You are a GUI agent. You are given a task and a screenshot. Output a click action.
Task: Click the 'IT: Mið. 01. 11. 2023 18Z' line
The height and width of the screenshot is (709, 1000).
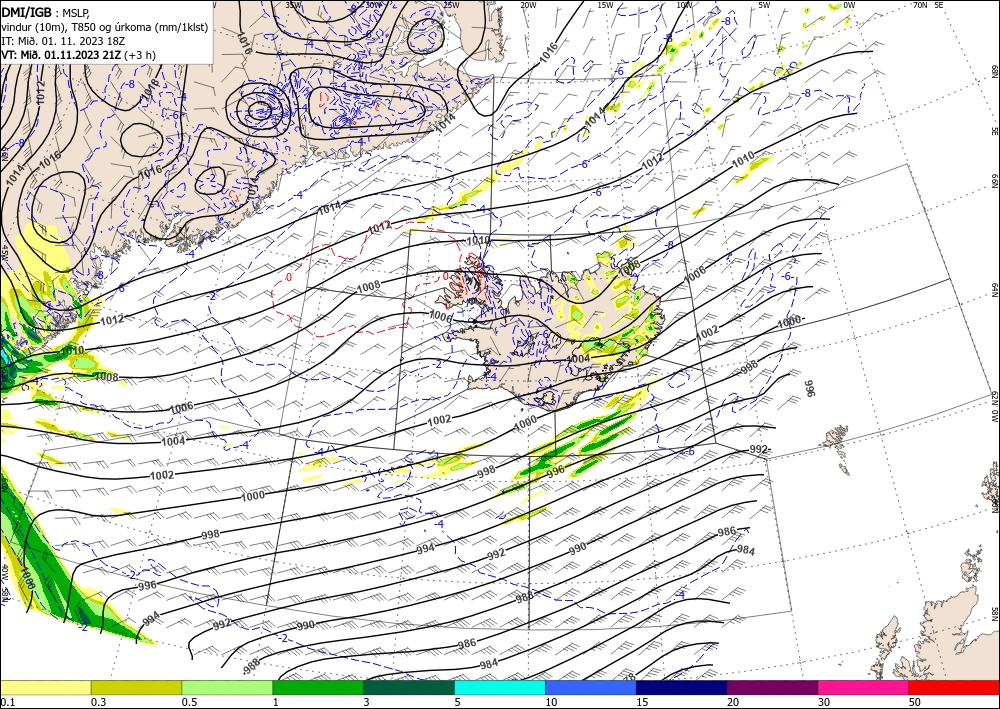pyautogui.click(x=63, y=41)
